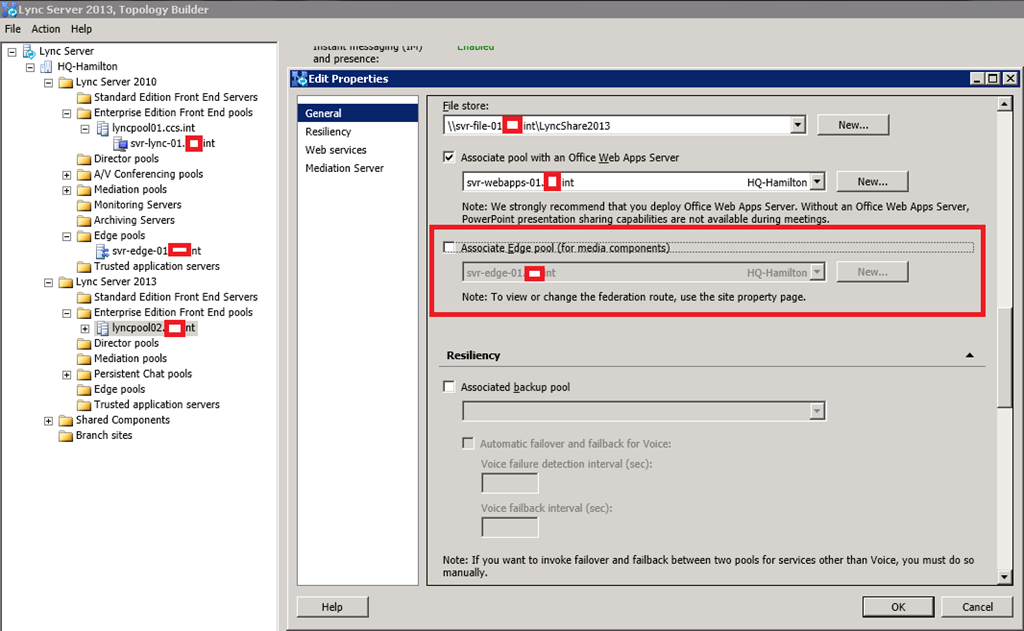Click the scrollbar up arrow in properties pane

1004,104
